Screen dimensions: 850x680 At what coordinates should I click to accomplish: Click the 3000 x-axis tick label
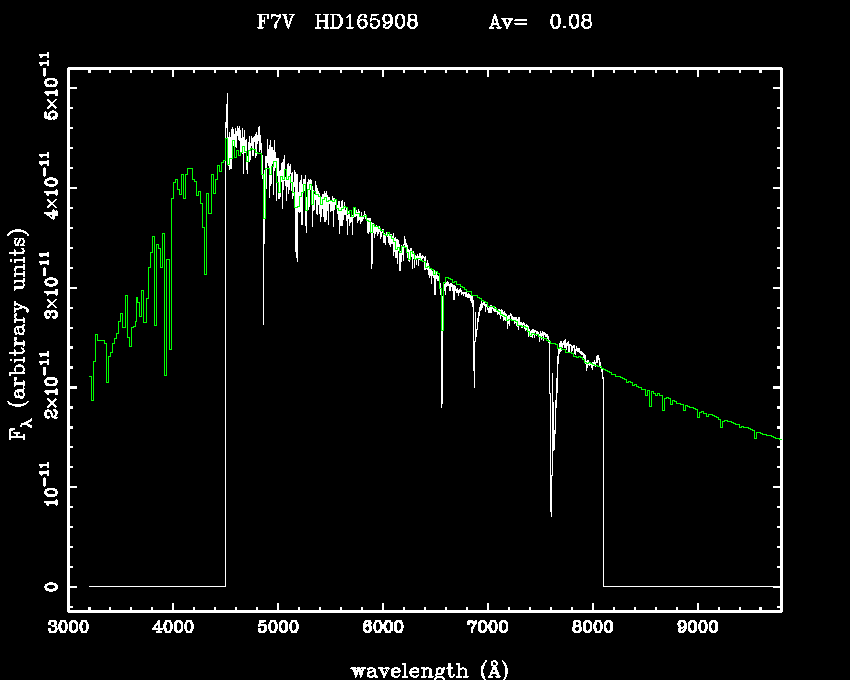pyautogui.click(x=68, y=628)
